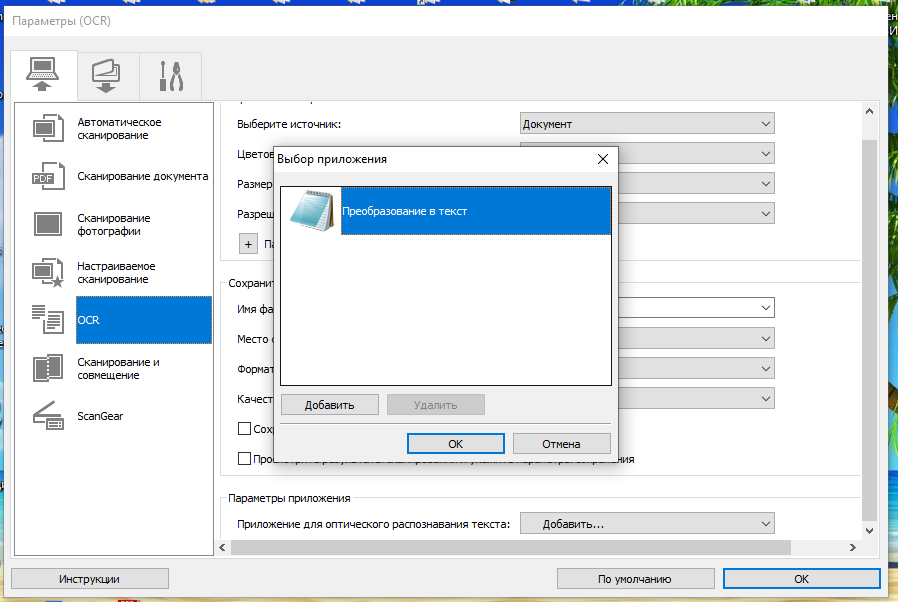The image size is (898, 602).
Task: Click horizontal scrollbar right arrow
Action: (x=853, y=548)
